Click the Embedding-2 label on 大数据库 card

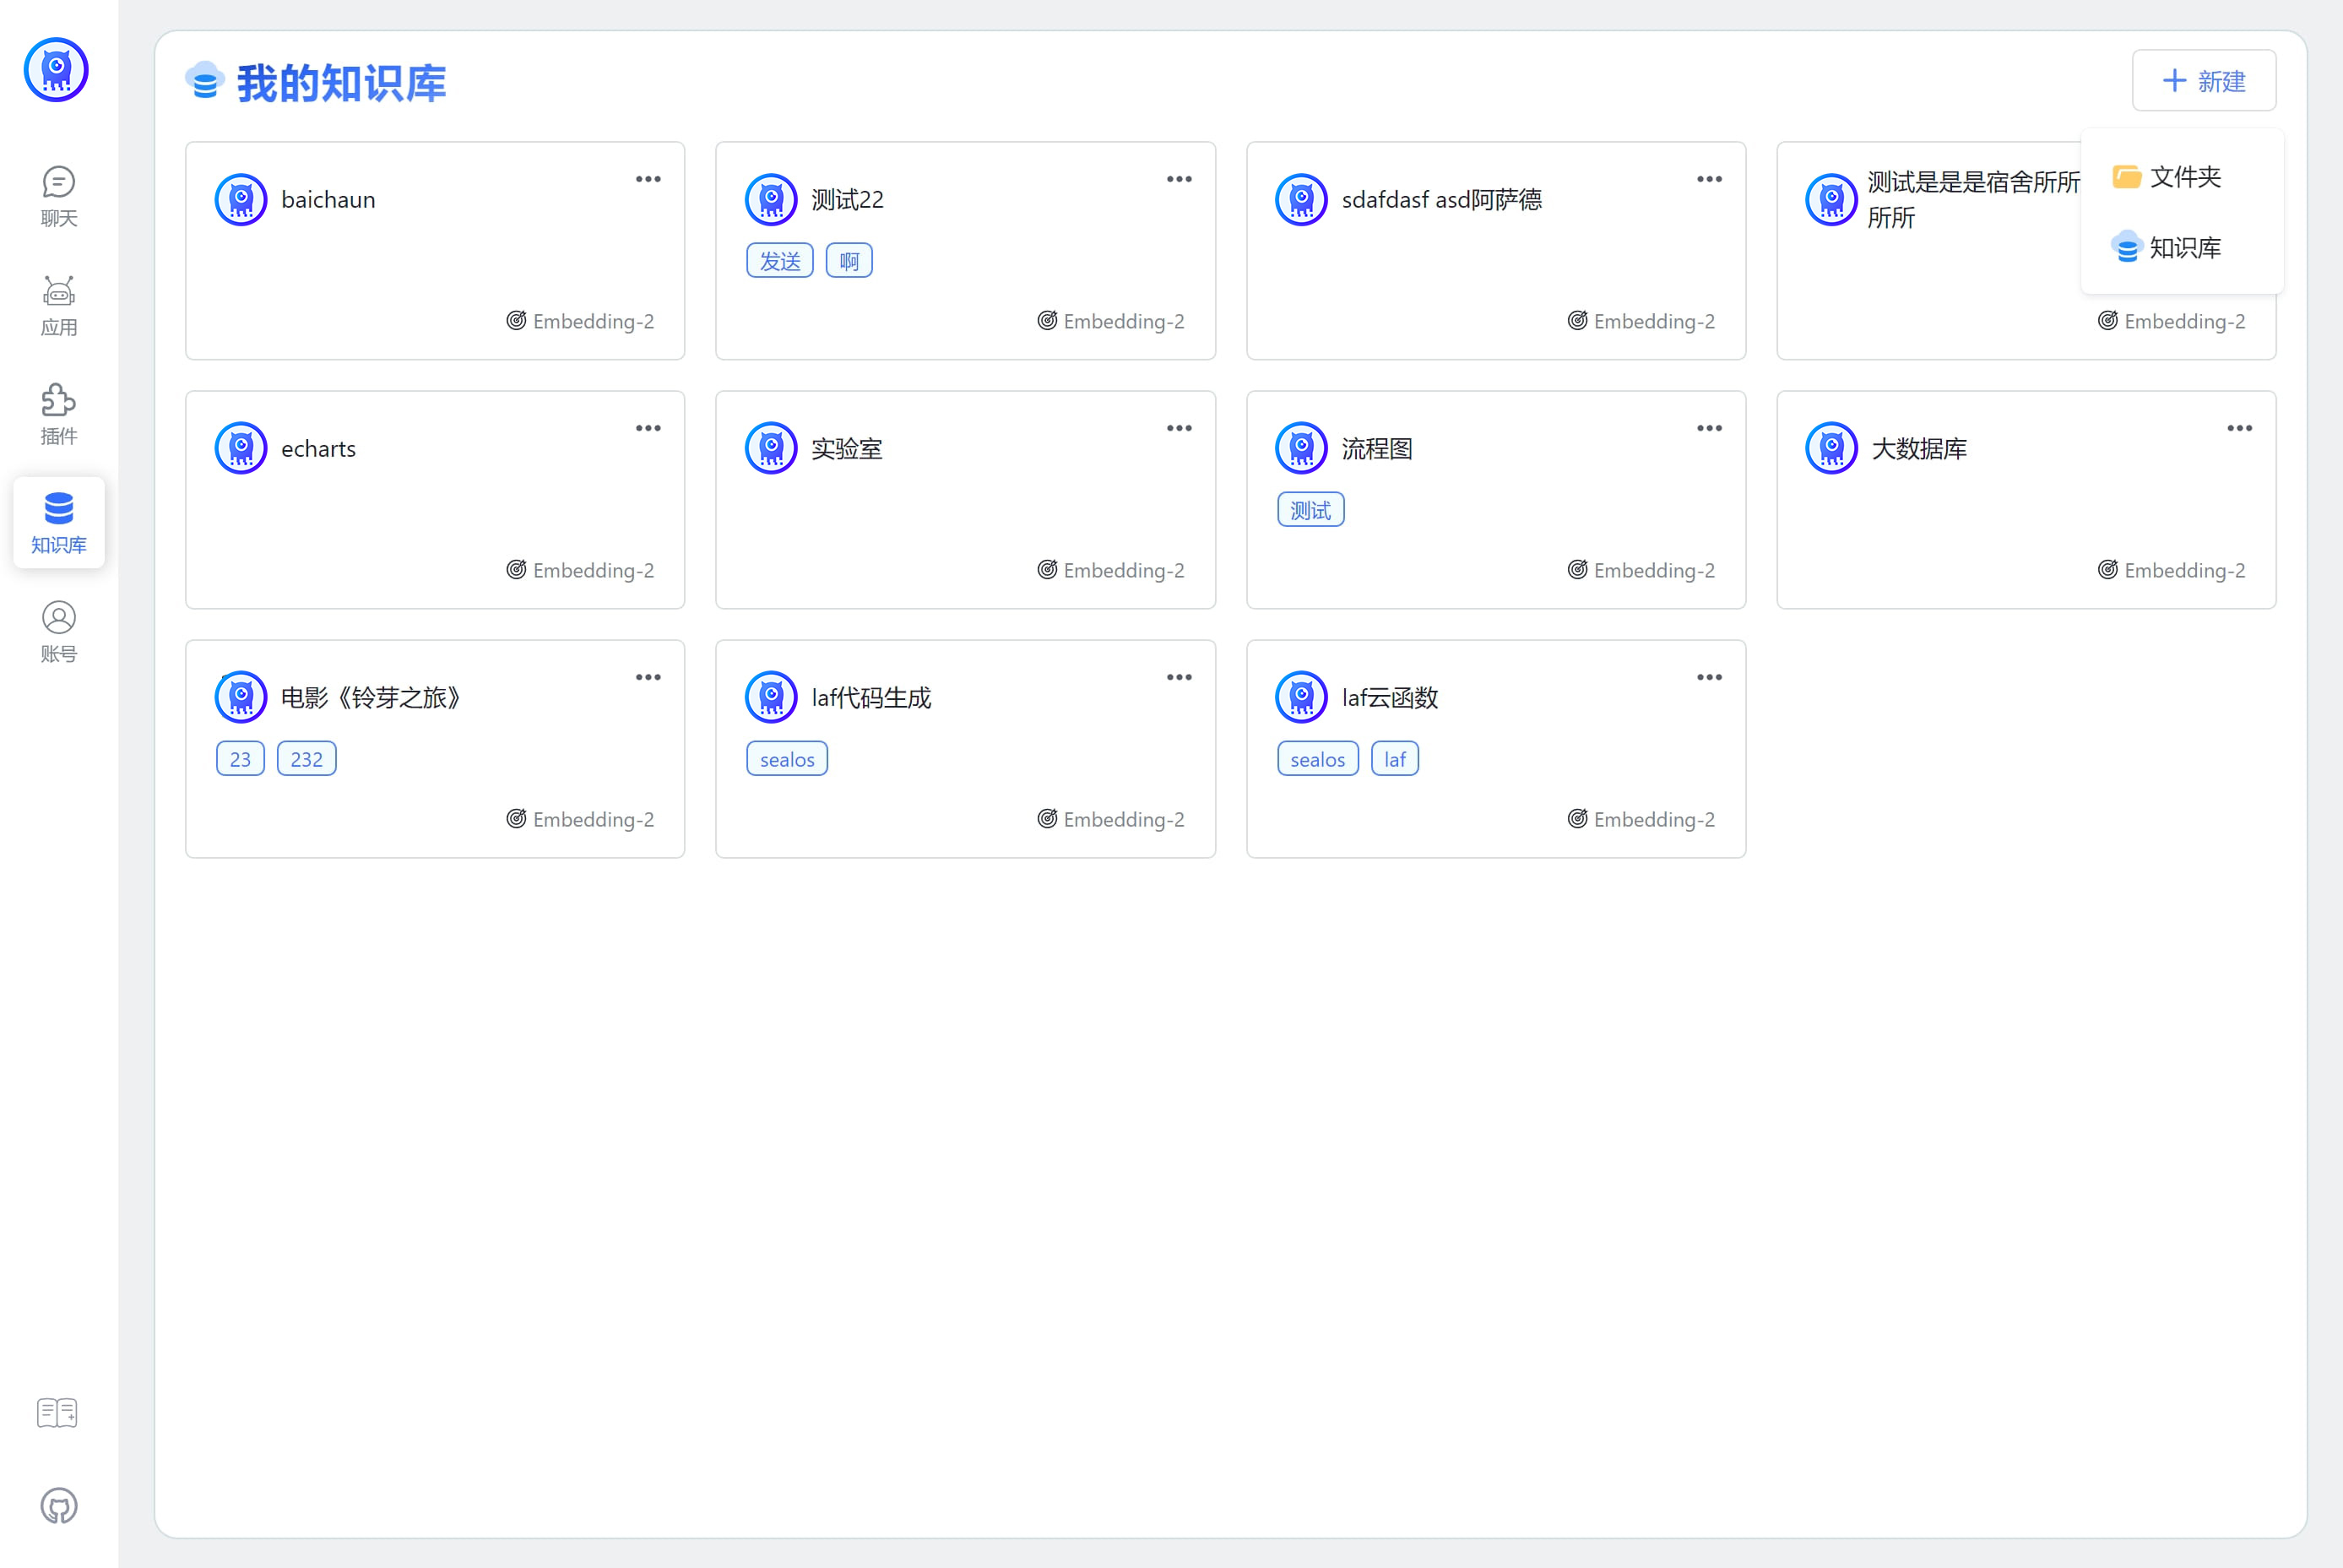(2184, 570)
